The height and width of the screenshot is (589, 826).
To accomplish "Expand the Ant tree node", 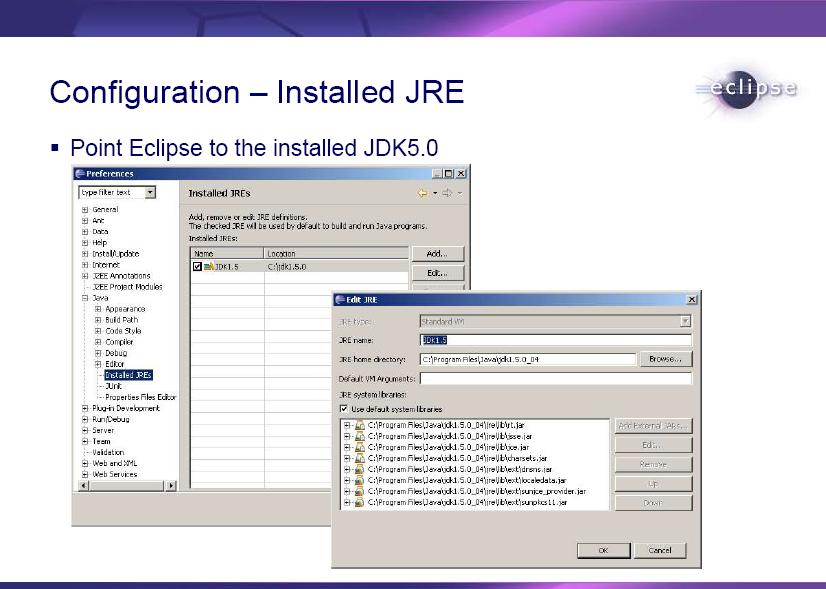I will coord(85,221).
